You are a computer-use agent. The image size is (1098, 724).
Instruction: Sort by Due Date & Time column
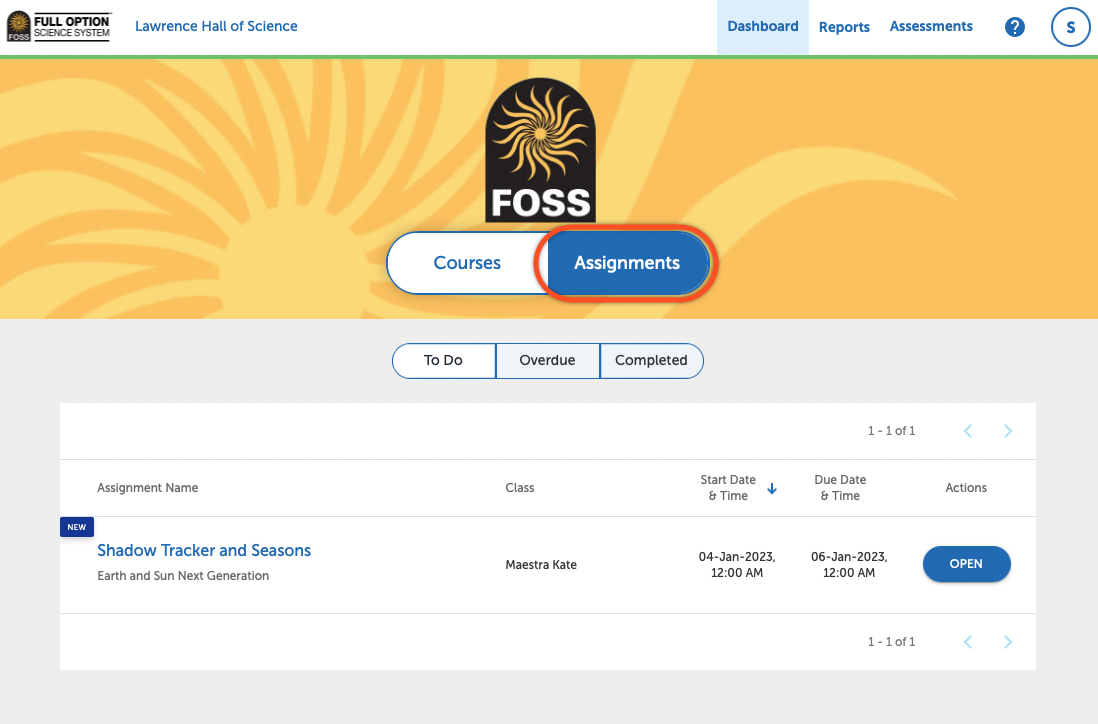tap(840, 488)
